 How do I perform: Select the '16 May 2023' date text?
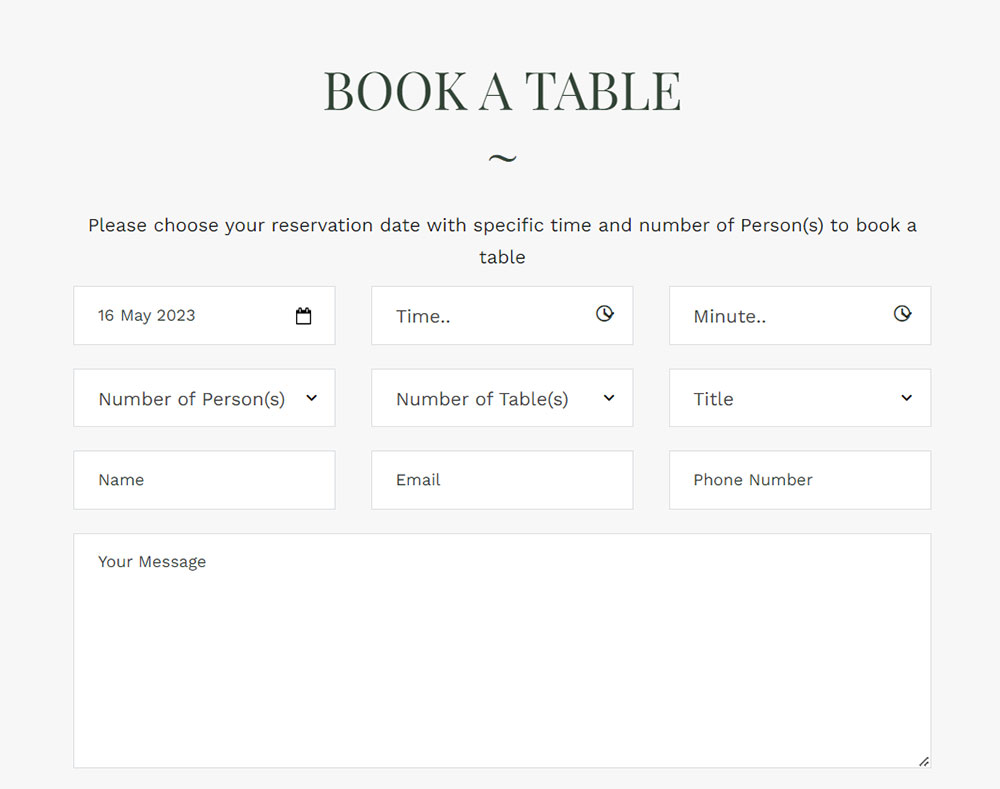(147, 316)
